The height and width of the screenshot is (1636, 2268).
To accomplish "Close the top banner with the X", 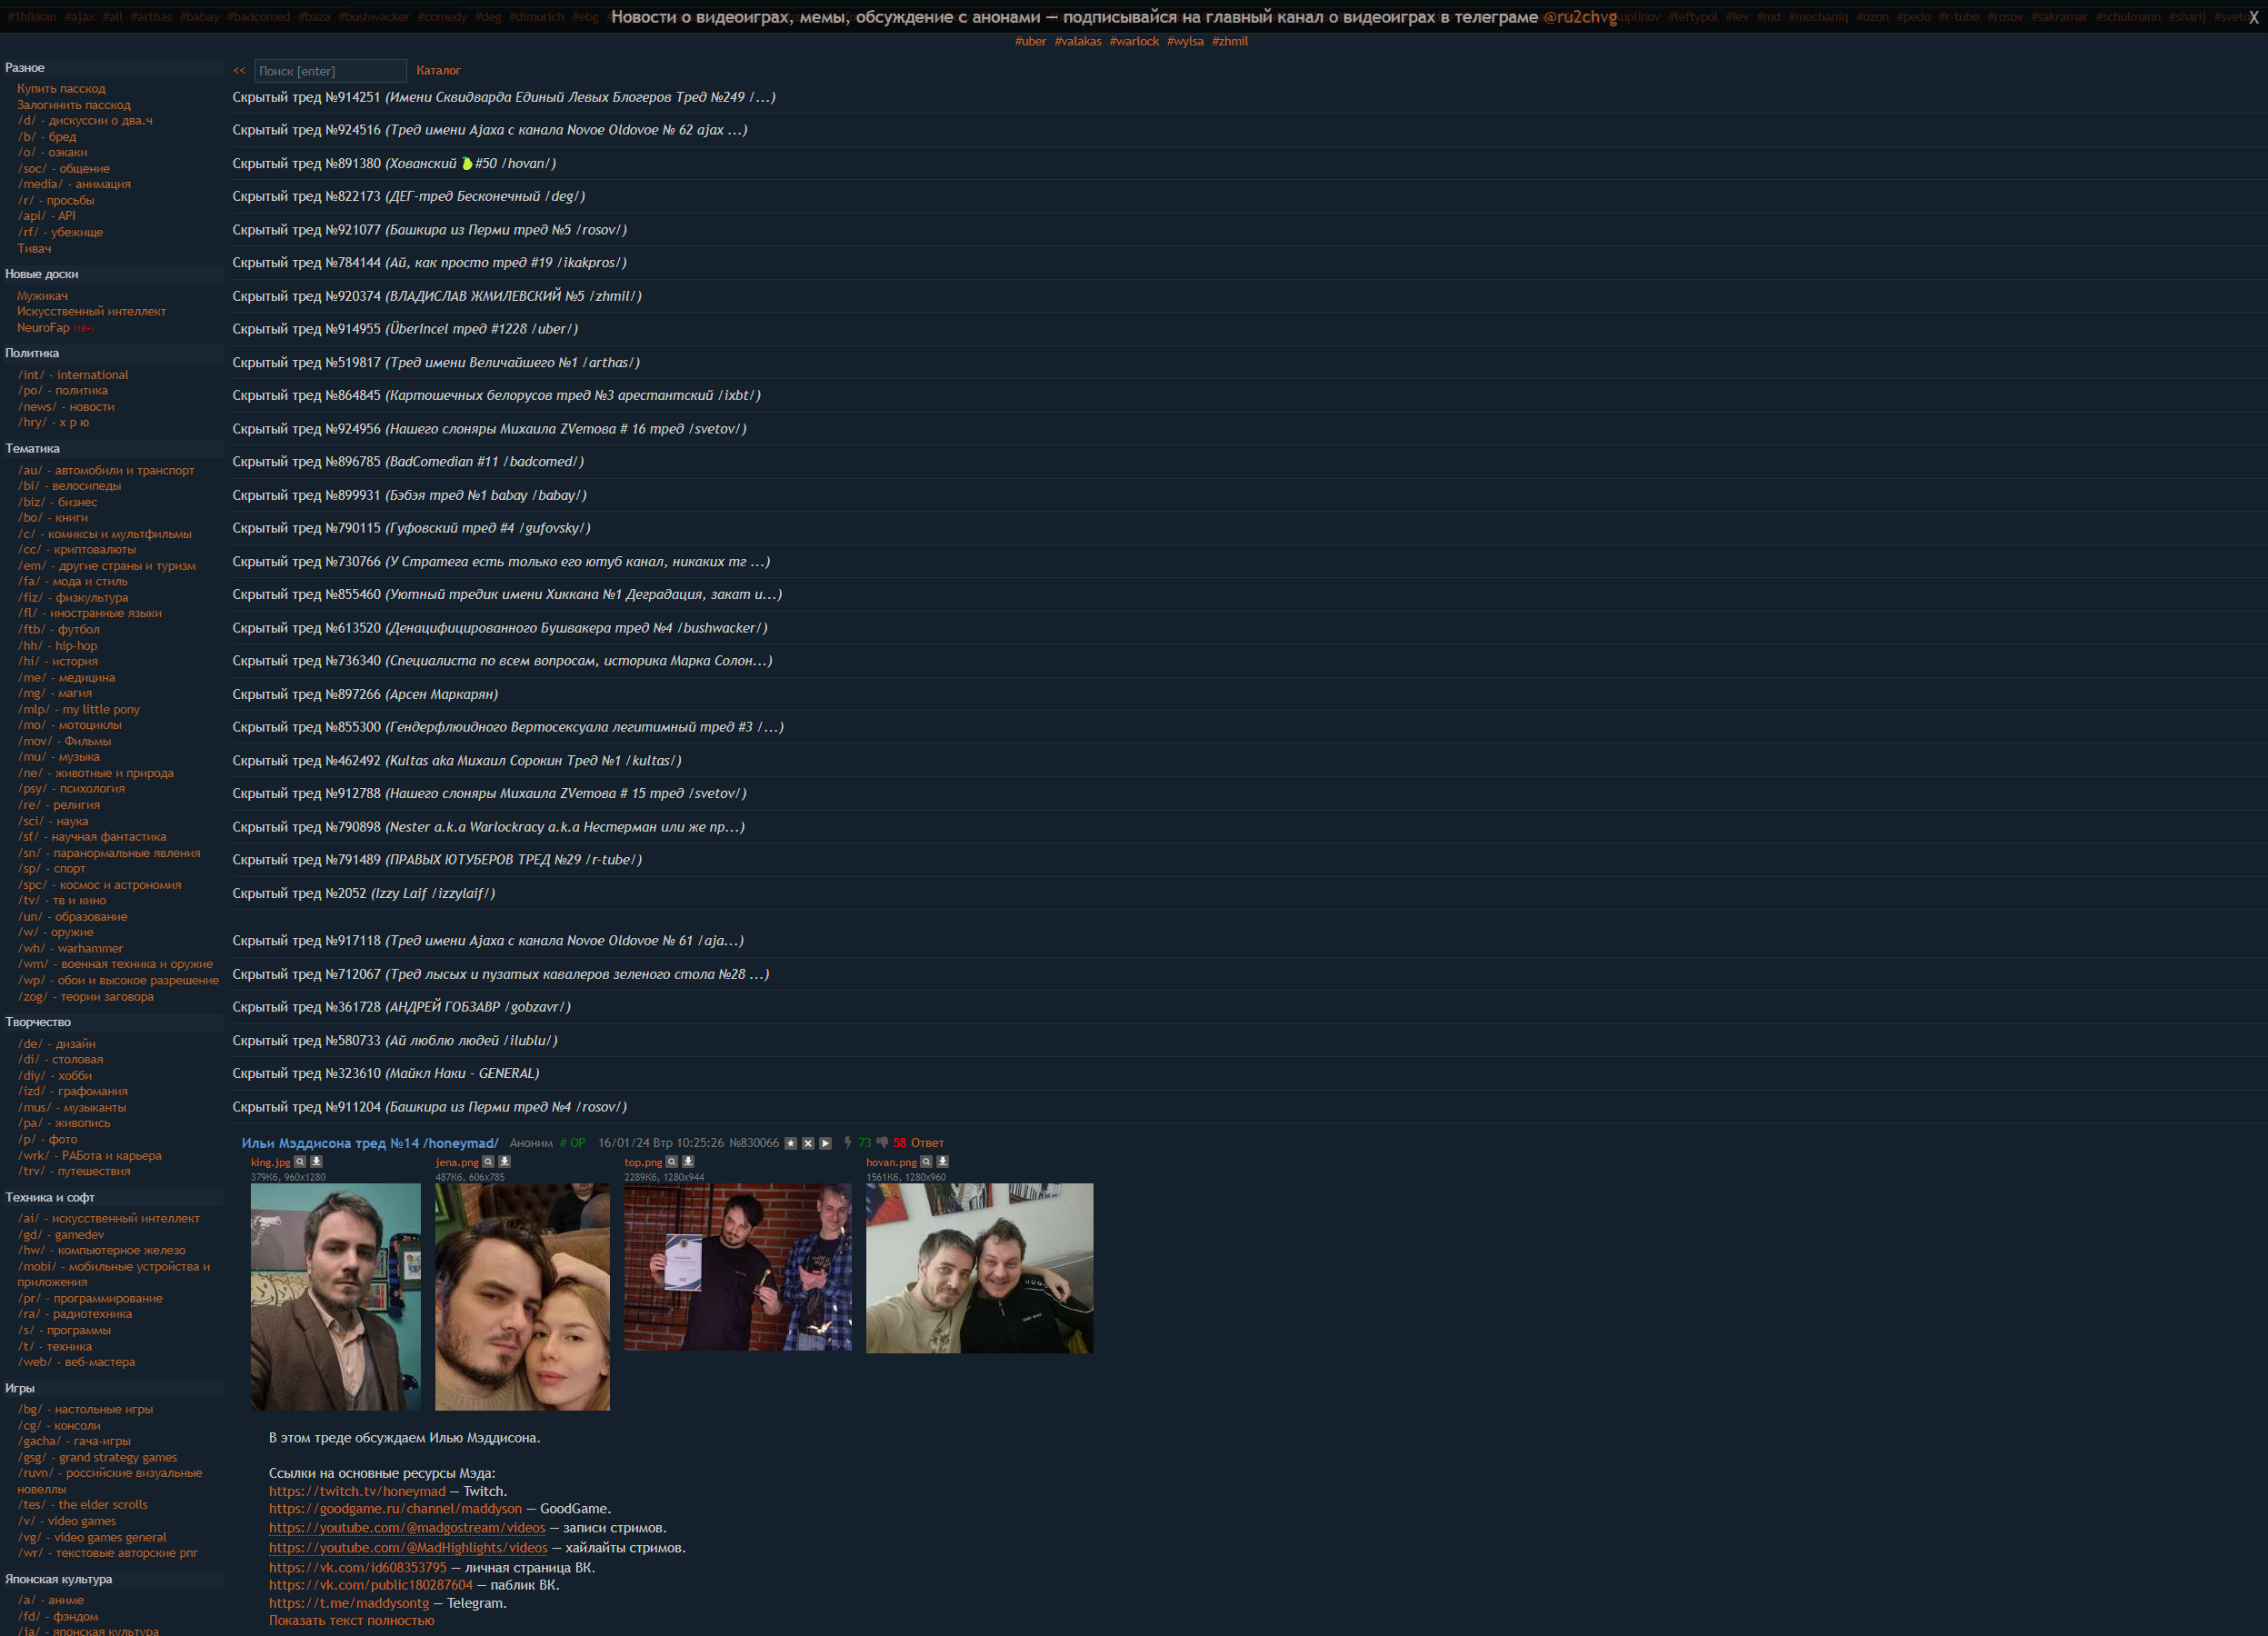I will click(2253, 17).
